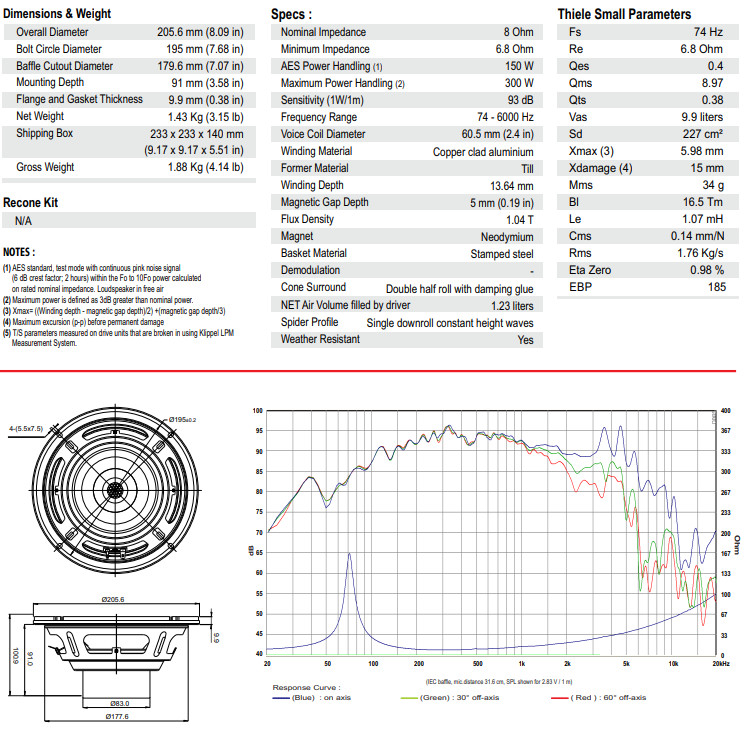Select Sensitivity value 93 dB

coord(520,100)
